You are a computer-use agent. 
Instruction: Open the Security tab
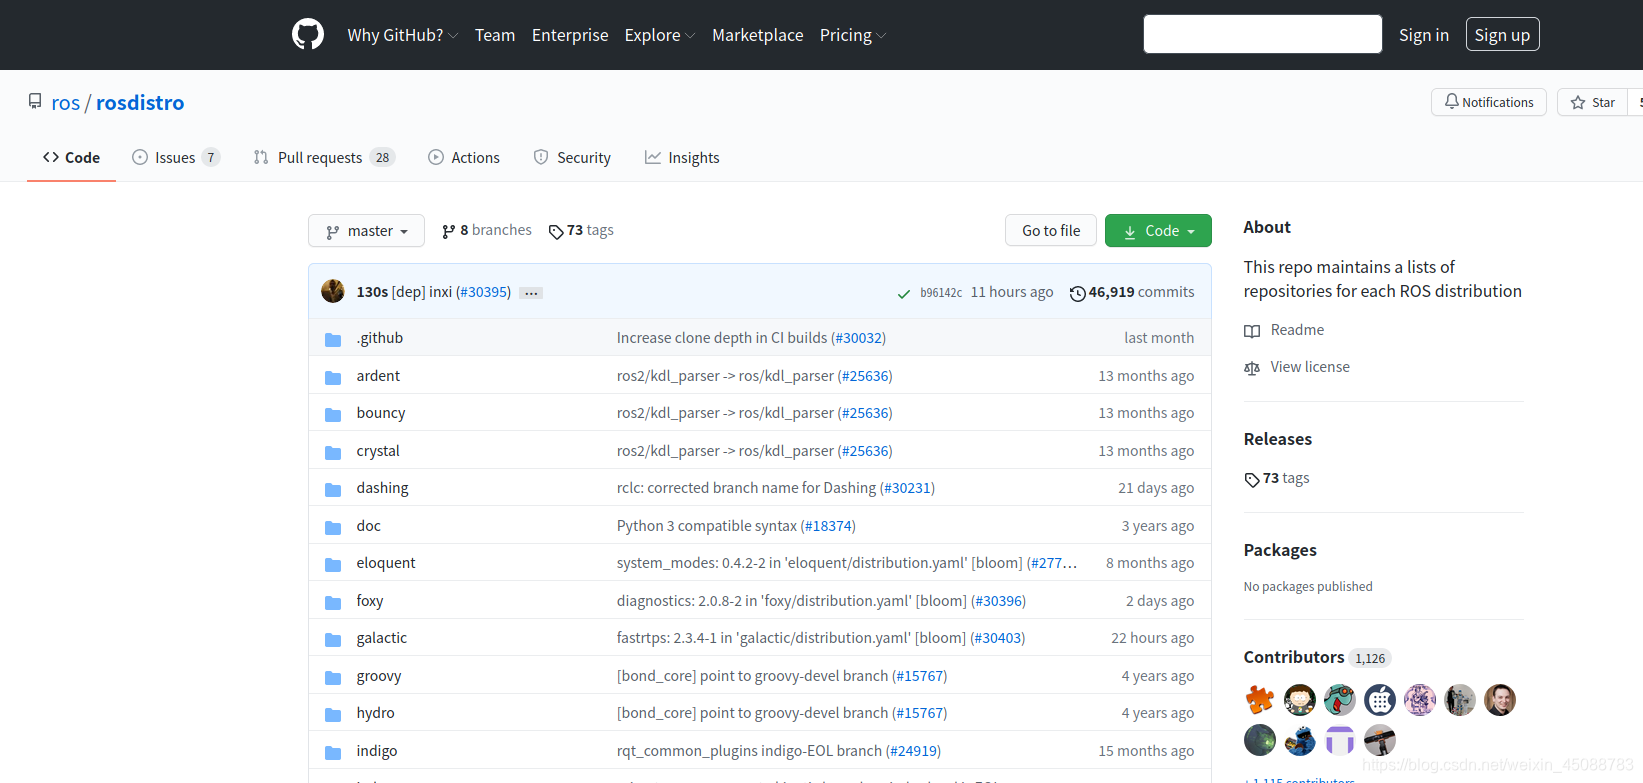point(572,158)
